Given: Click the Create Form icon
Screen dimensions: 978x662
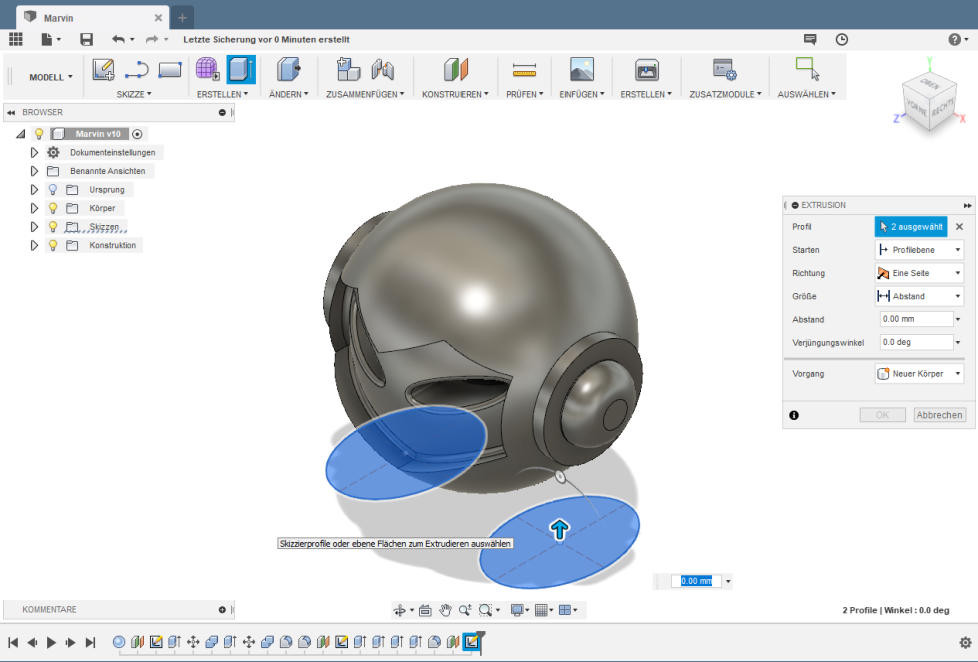Looking at the screenshot, I should [207, 69].
